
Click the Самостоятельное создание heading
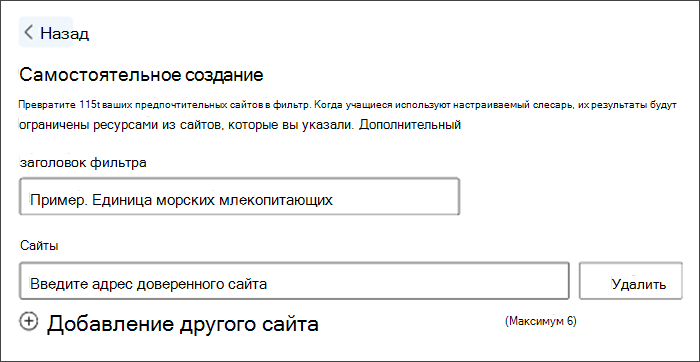[142, 75]
